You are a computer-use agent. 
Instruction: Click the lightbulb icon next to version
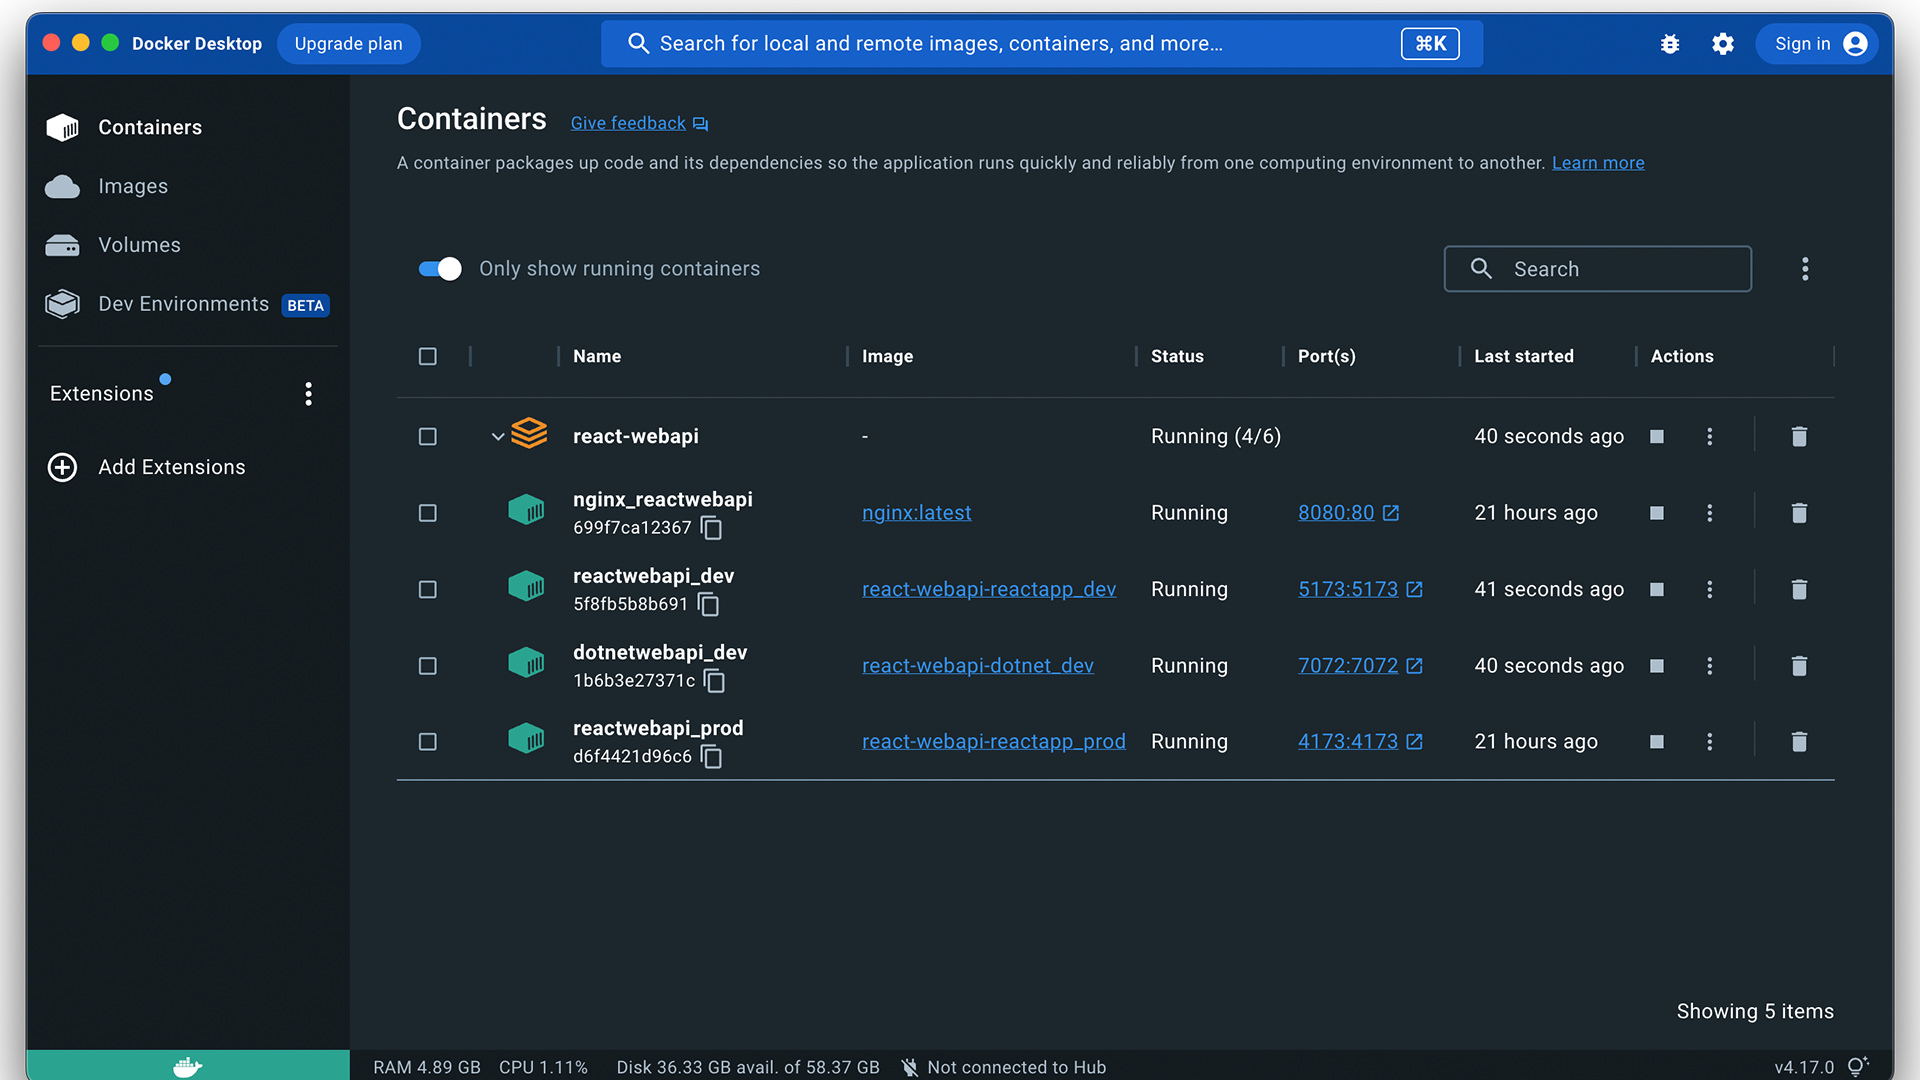pos(1858,1067)
